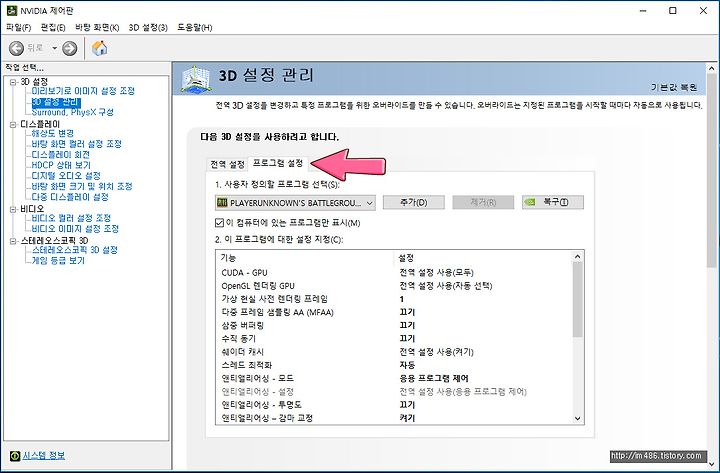
Task: Collapse the 스테레오스코픽 3D tree node
Action: (13, 241)
